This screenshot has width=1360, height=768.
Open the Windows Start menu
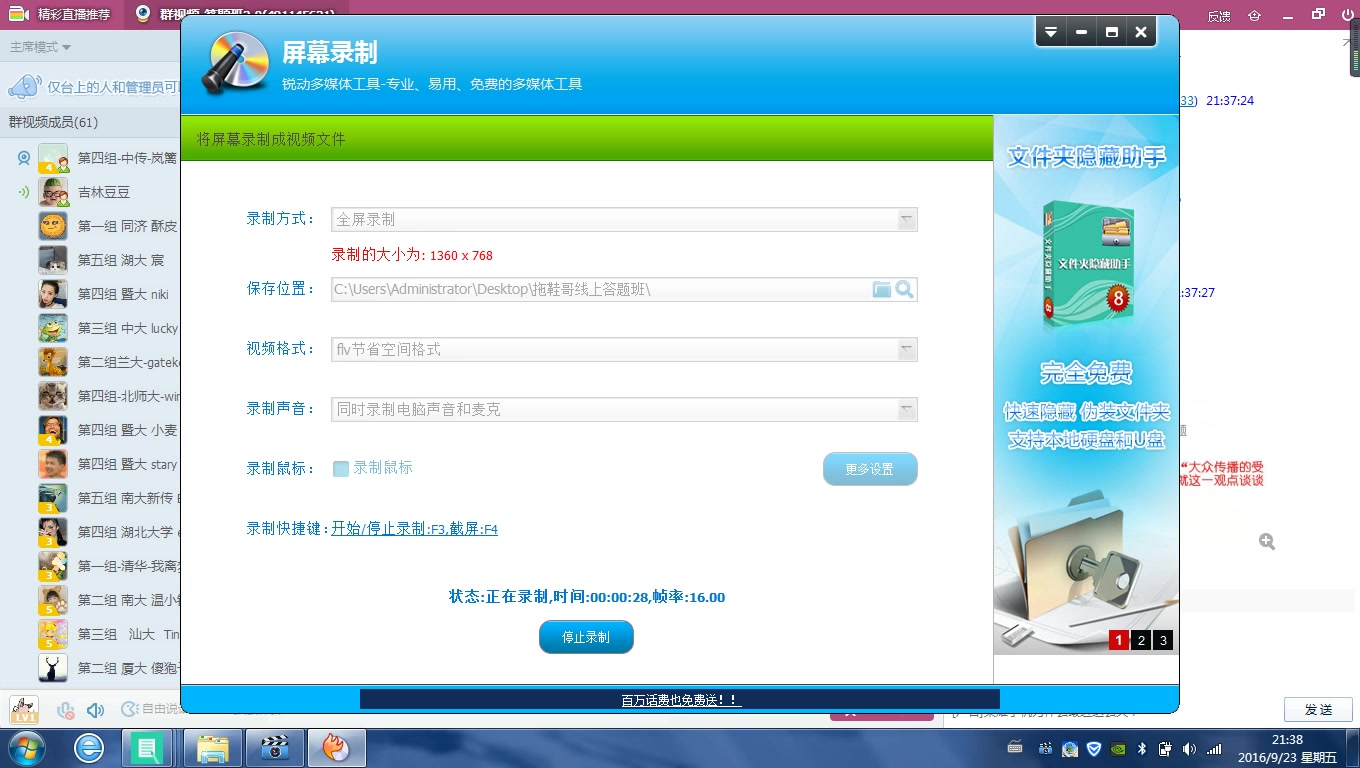[27, 747]
